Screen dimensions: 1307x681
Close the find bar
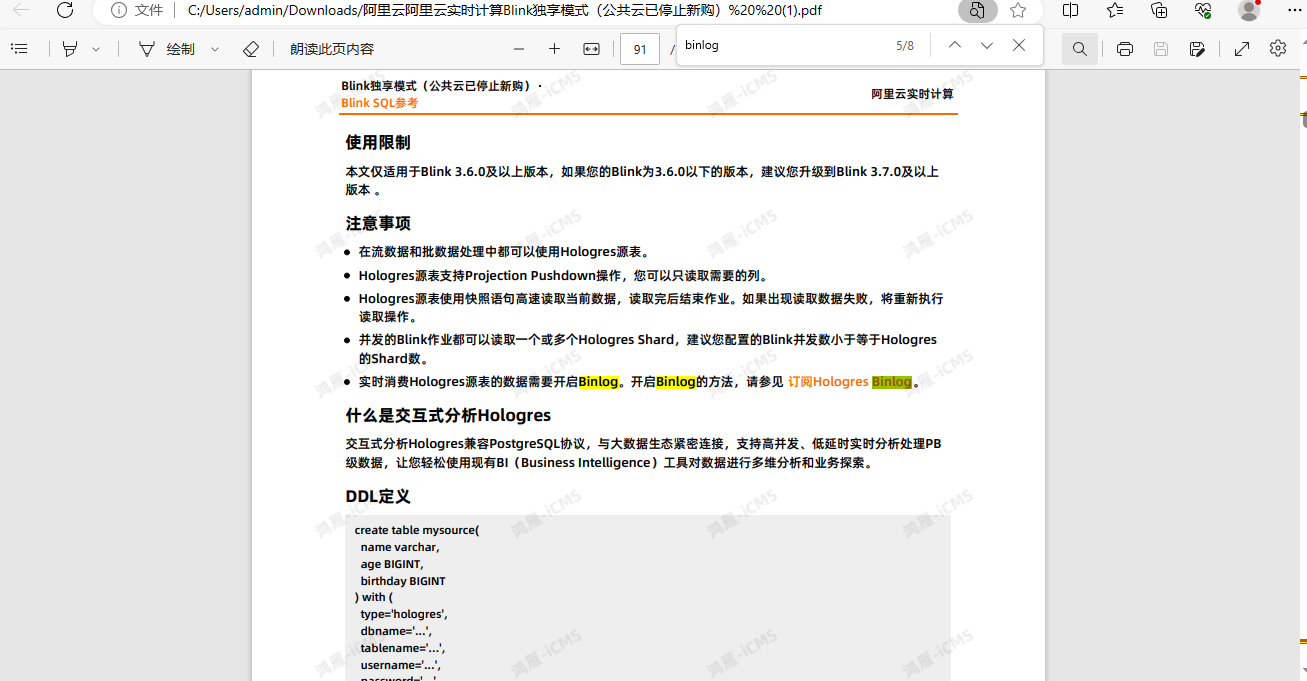tap(1019, 45)
